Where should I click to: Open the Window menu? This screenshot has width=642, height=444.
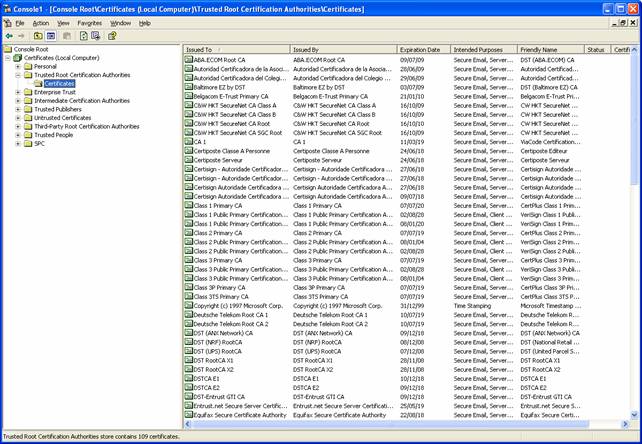click(120, 23)
